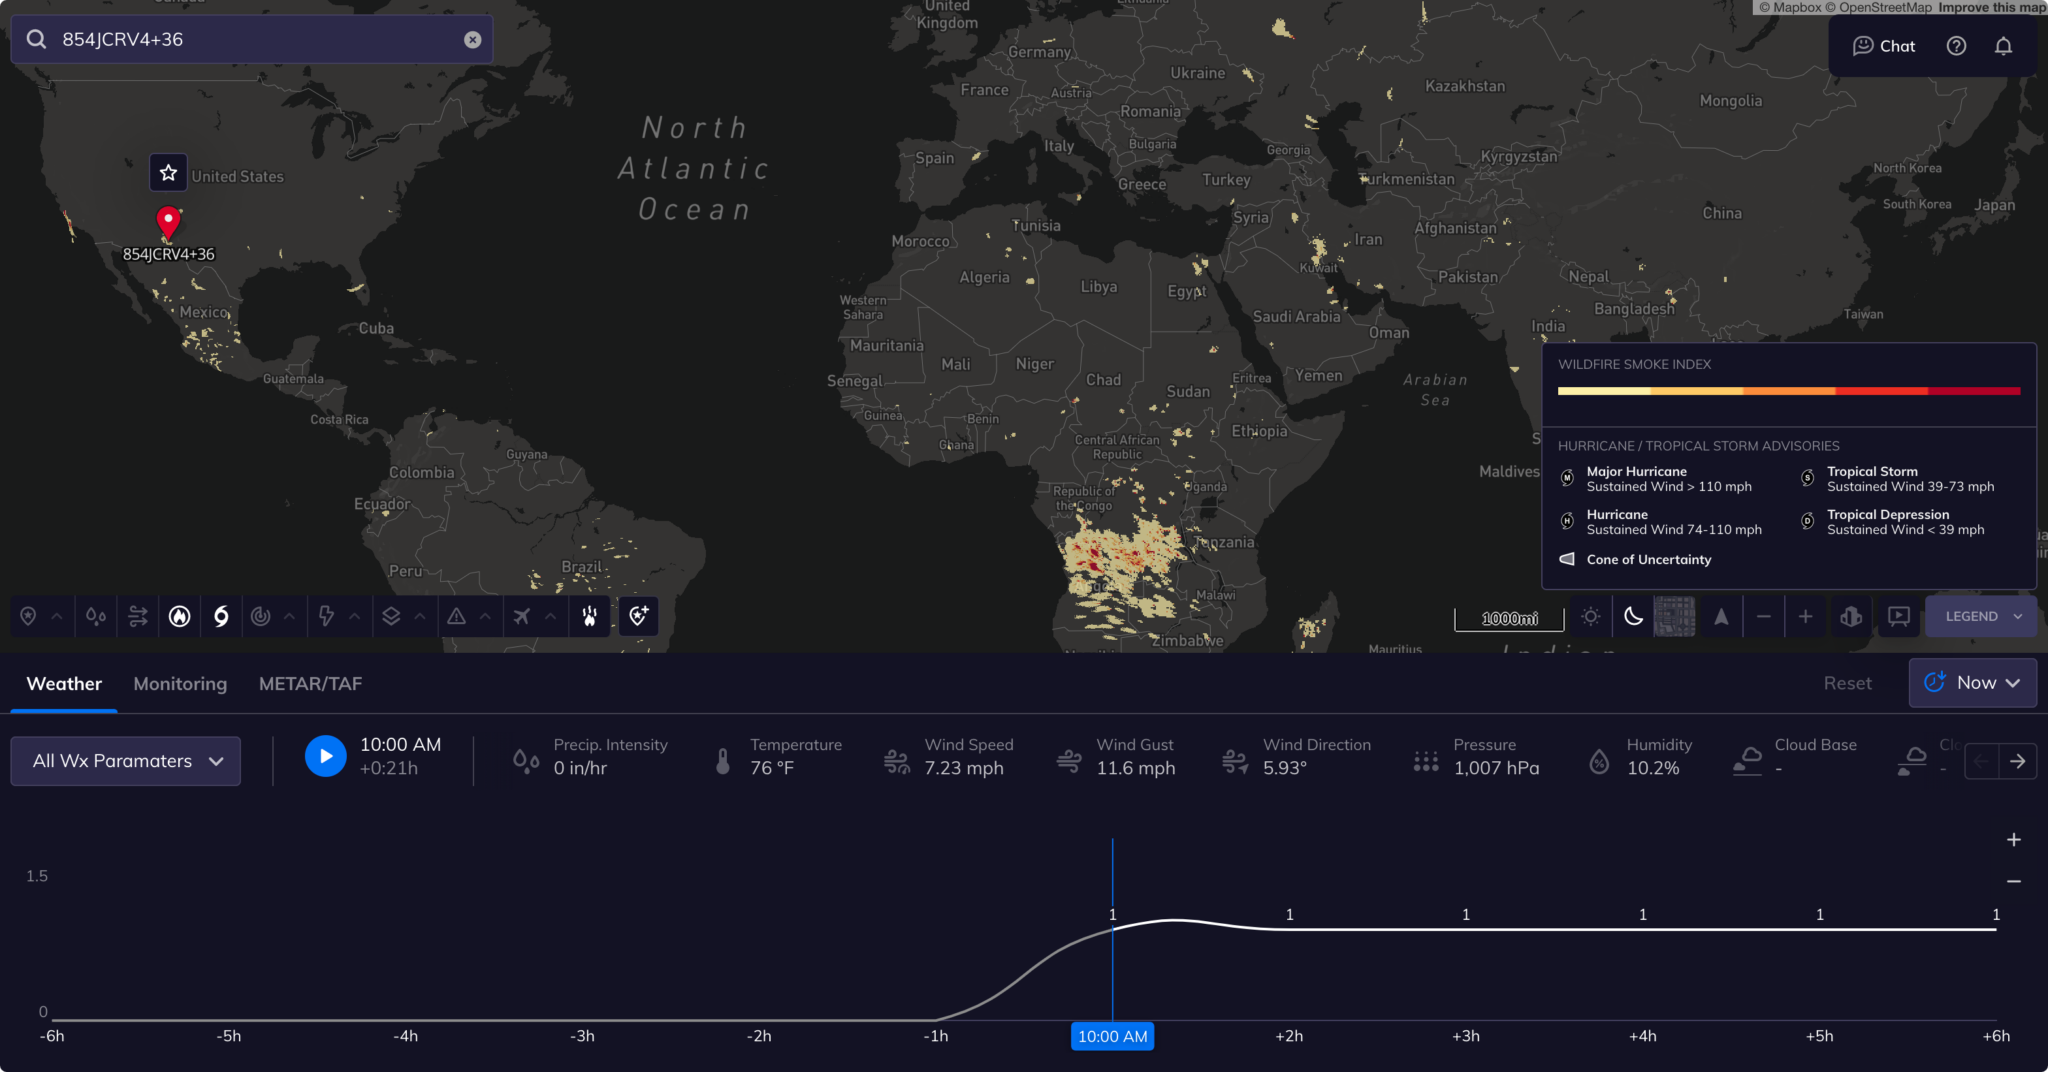2048x1072 pixels.
Task: Click the compass arrow to reset map orientation
Action: click(x=1721, y=617)
